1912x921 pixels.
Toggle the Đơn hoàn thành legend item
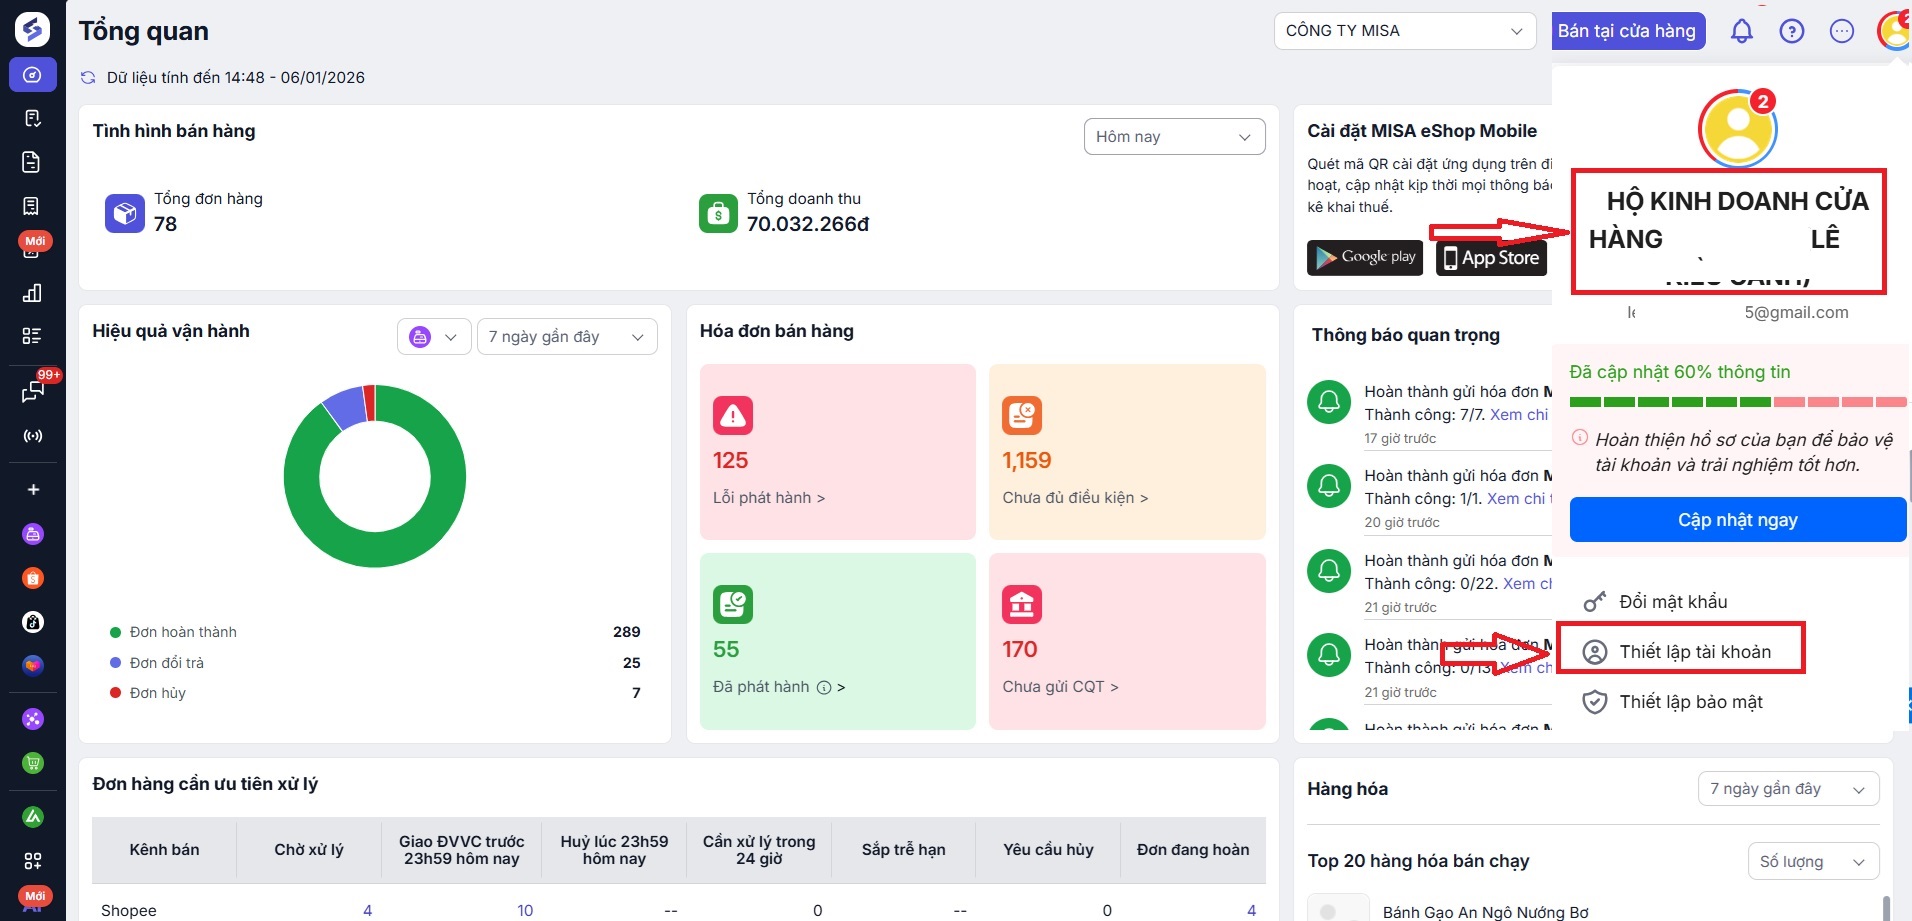(183, 632)
